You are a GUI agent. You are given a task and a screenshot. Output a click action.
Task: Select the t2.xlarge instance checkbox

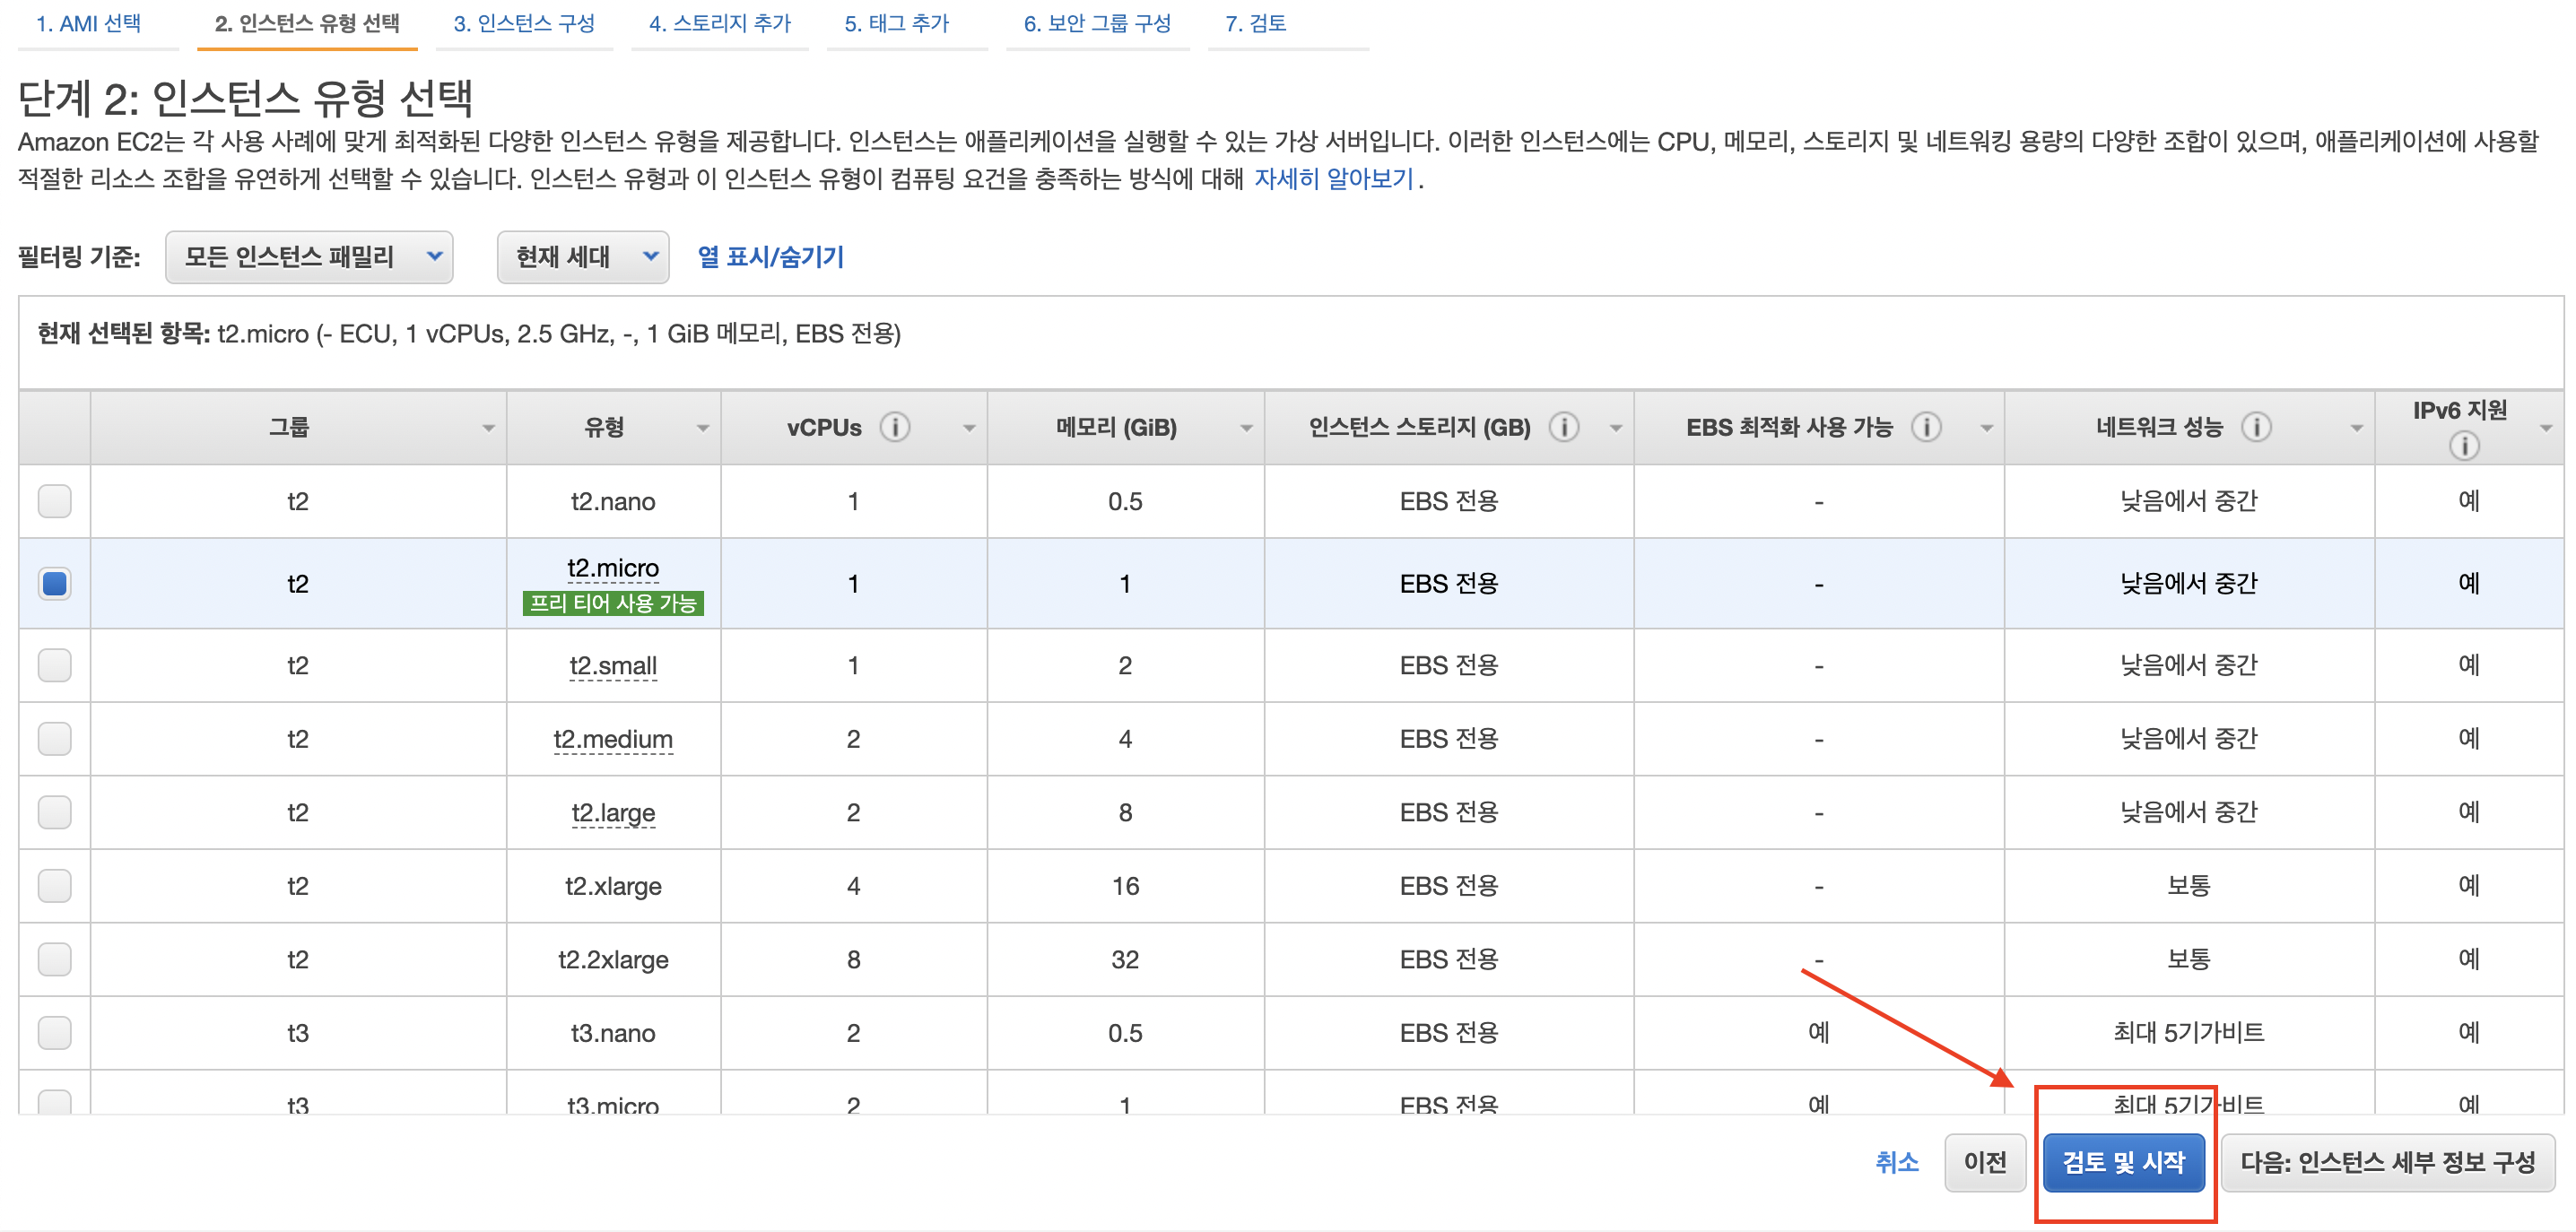pos(55,886)
